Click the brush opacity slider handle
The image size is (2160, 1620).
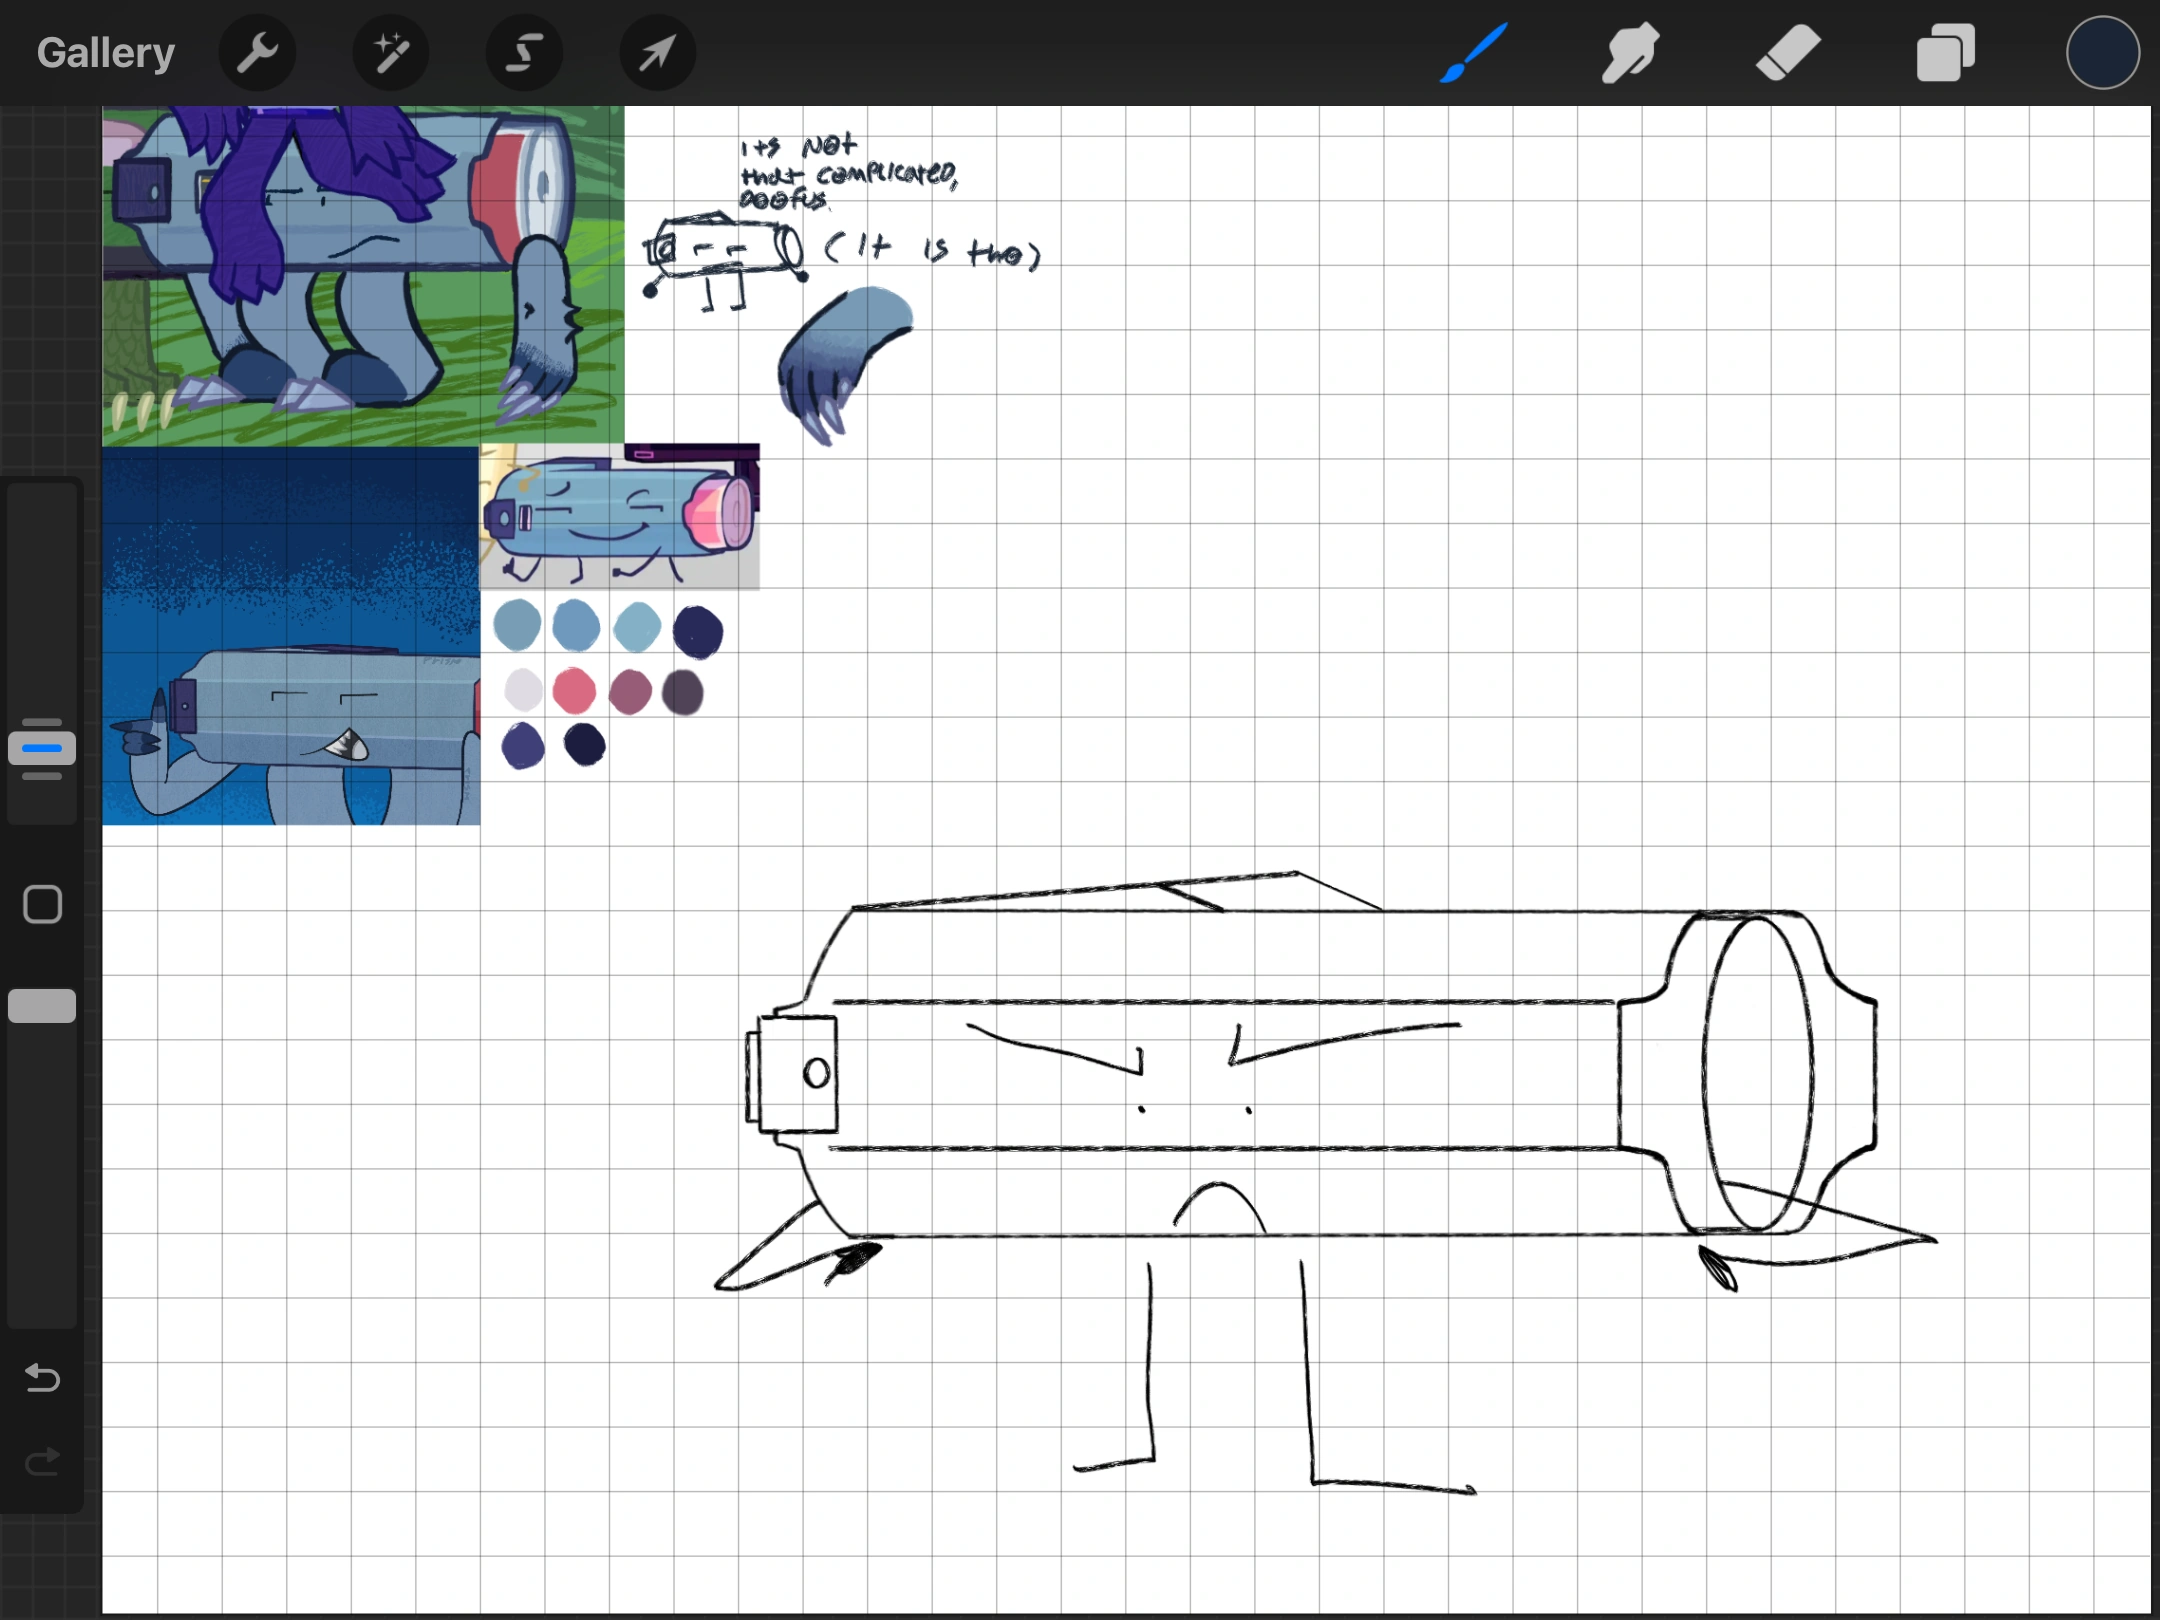click(x=42, y=1006)
